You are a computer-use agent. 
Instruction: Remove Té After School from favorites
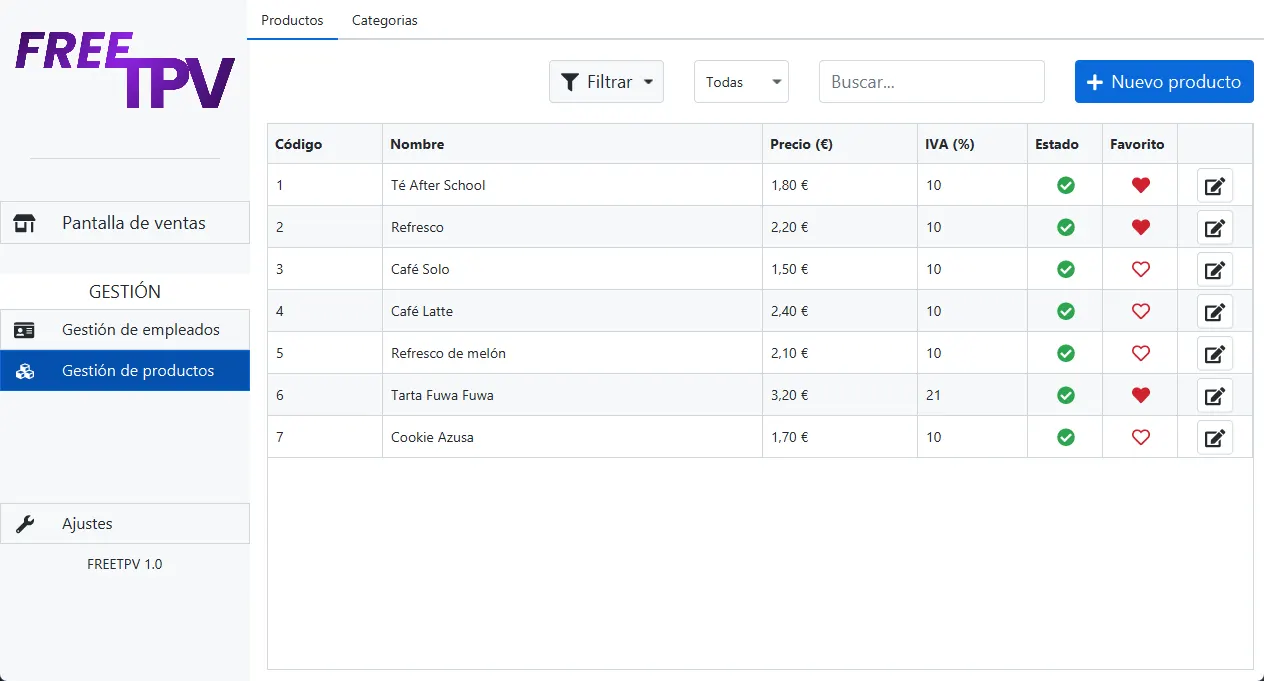pos(1140,185)
